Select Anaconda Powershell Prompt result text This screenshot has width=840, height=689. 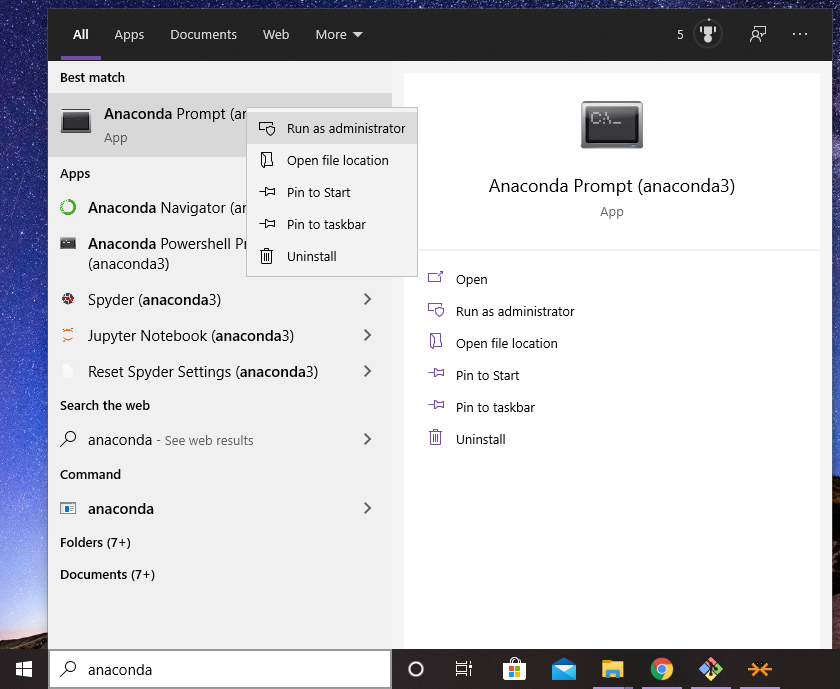pyautogui.click(x=167, y=253)
